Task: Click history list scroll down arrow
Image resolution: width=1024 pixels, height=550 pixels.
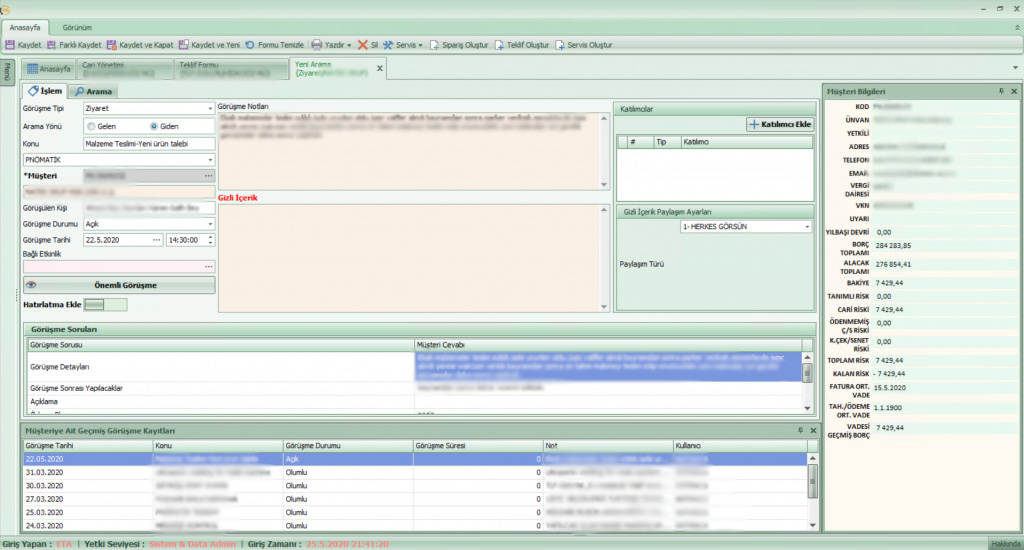Action: click(x=812, y=525)
